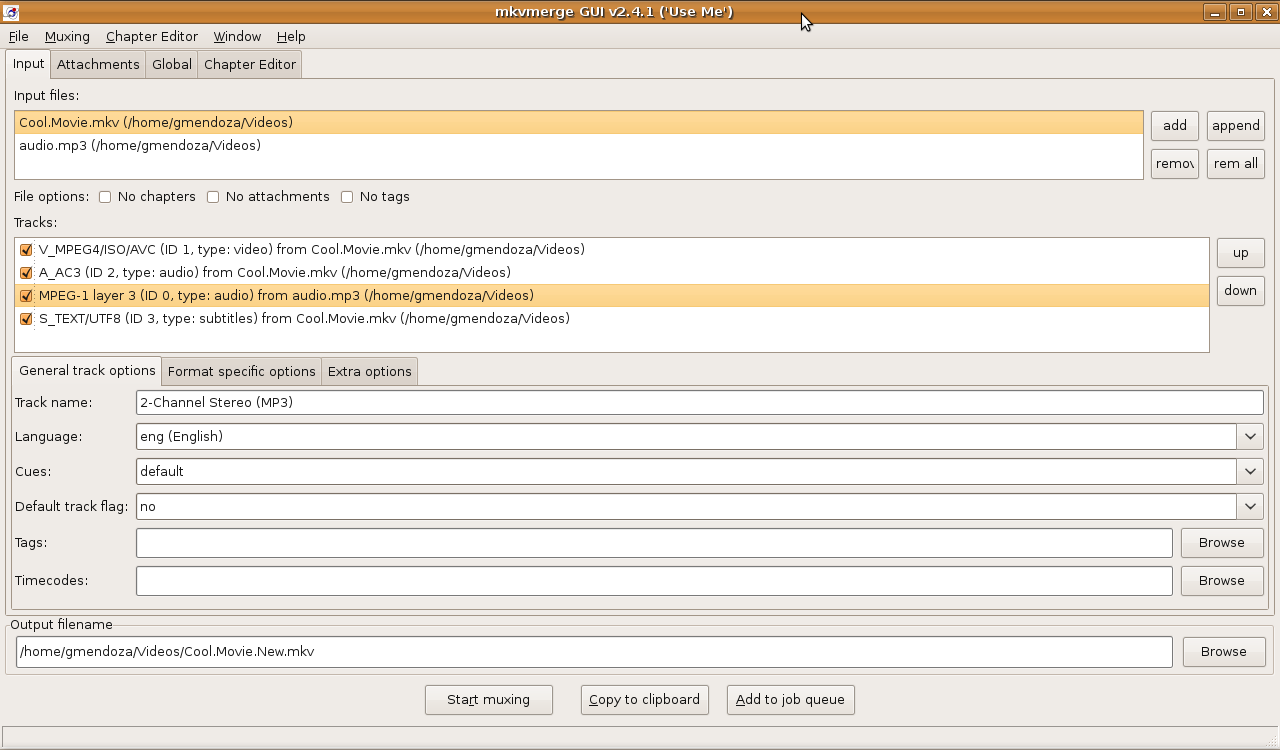
Task: Minimize the mkvmerge window
Action: coord(1215,12)
